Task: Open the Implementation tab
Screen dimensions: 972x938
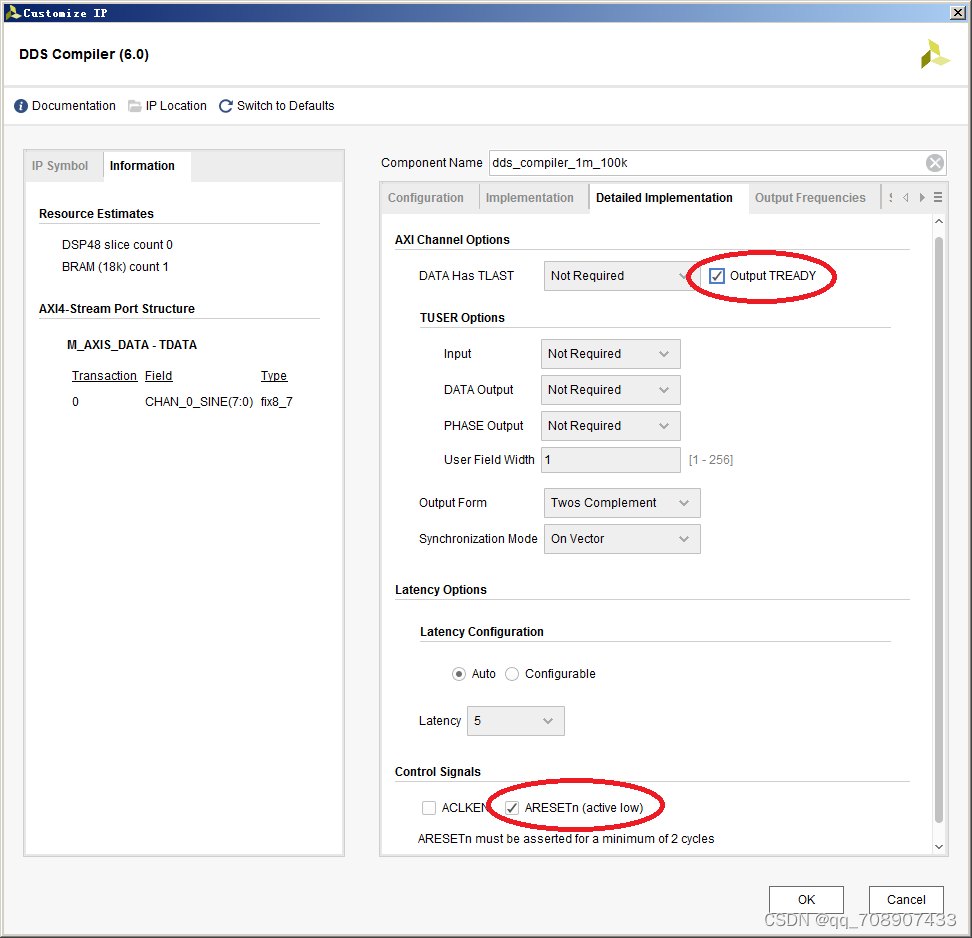Action: tap(529, 198)
